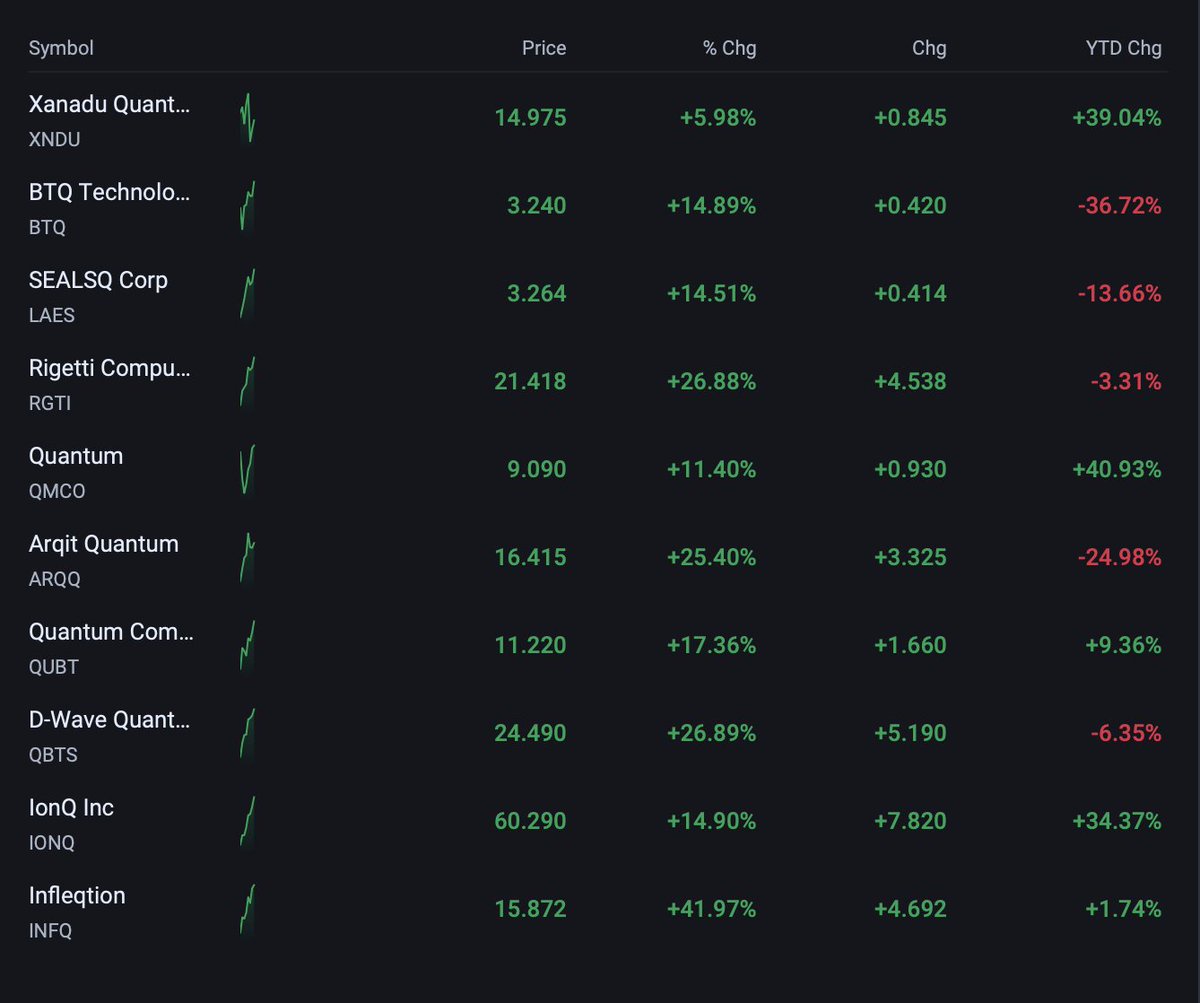
Task: Select the 24.490 price for D-Wave
Action: [530, 734]
